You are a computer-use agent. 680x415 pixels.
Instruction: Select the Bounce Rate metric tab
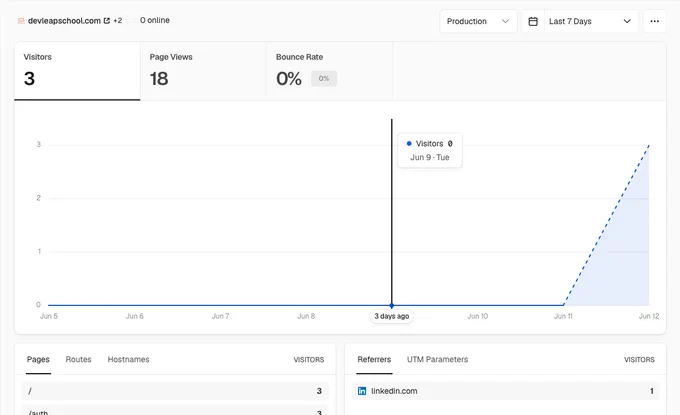pos(330,71)
